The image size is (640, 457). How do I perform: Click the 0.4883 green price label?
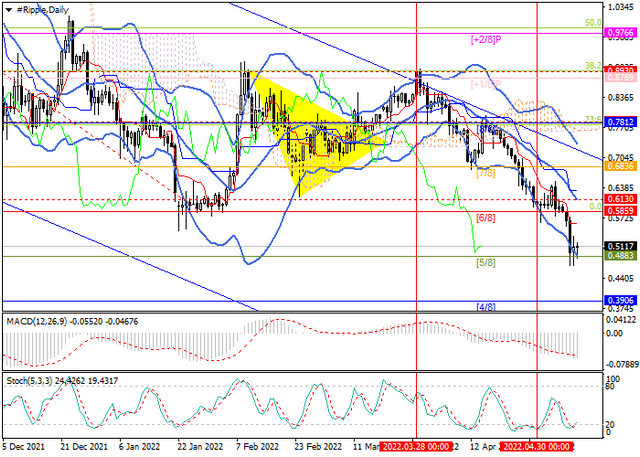(620, 256)
